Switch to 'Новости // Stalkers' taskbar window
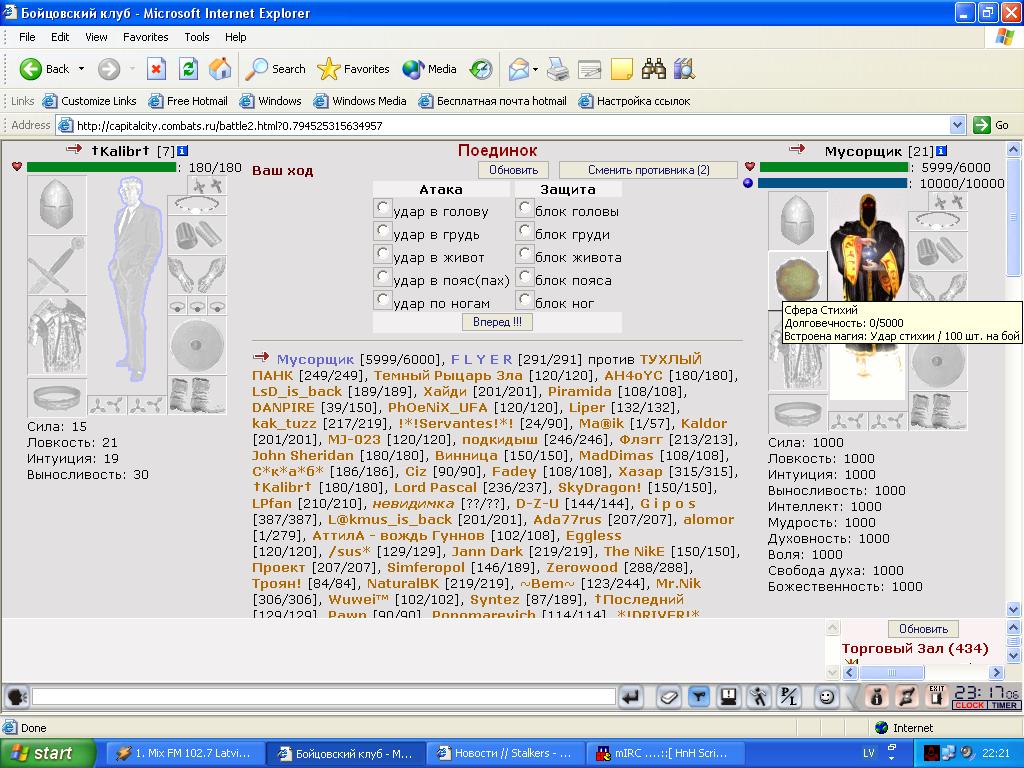1024x768 pixels. pyautogui.click(x=506, y=753)
